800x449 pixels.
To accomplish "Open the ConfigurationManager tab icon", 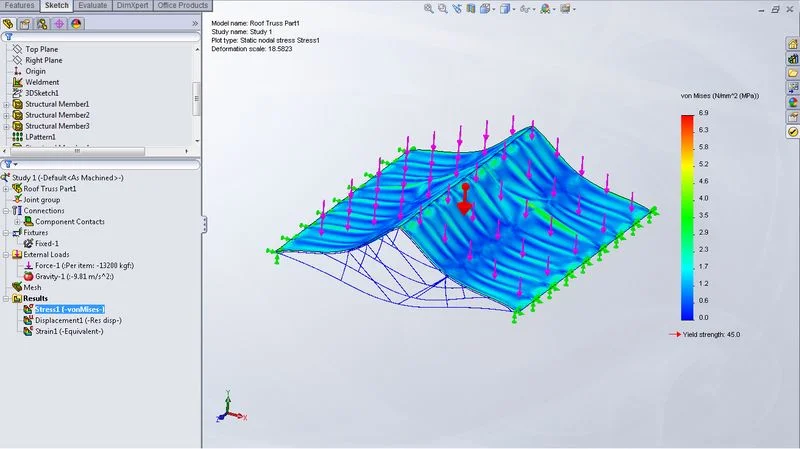I will [41, 23].
